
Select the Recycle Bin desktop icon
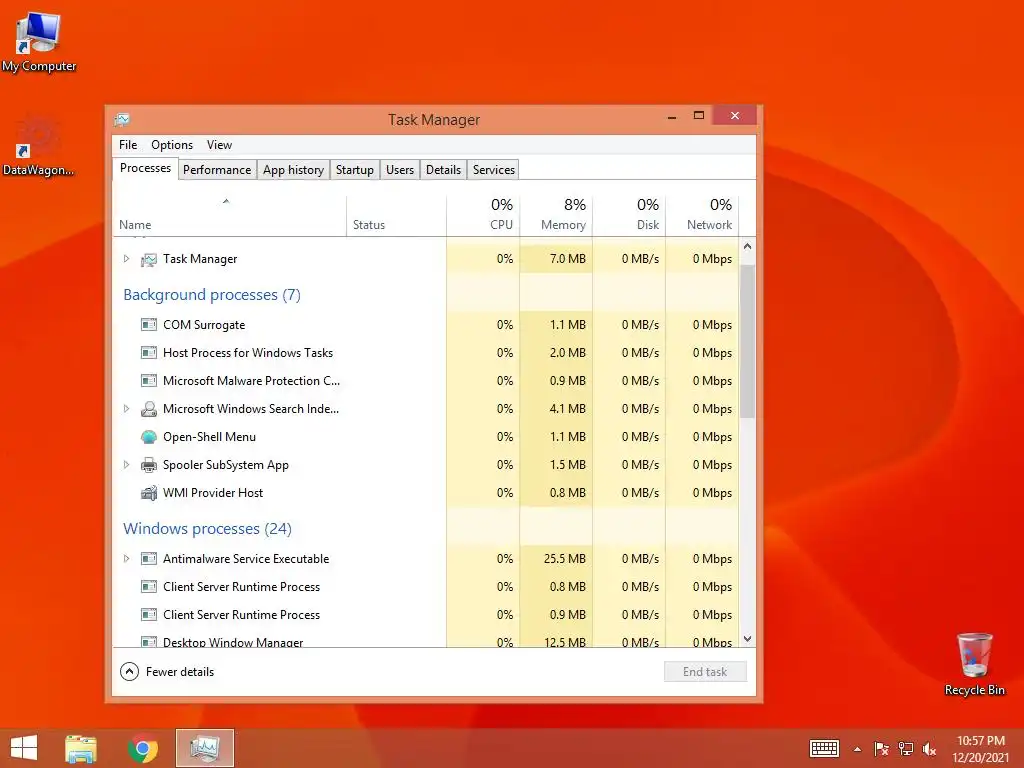coord(974,664)
